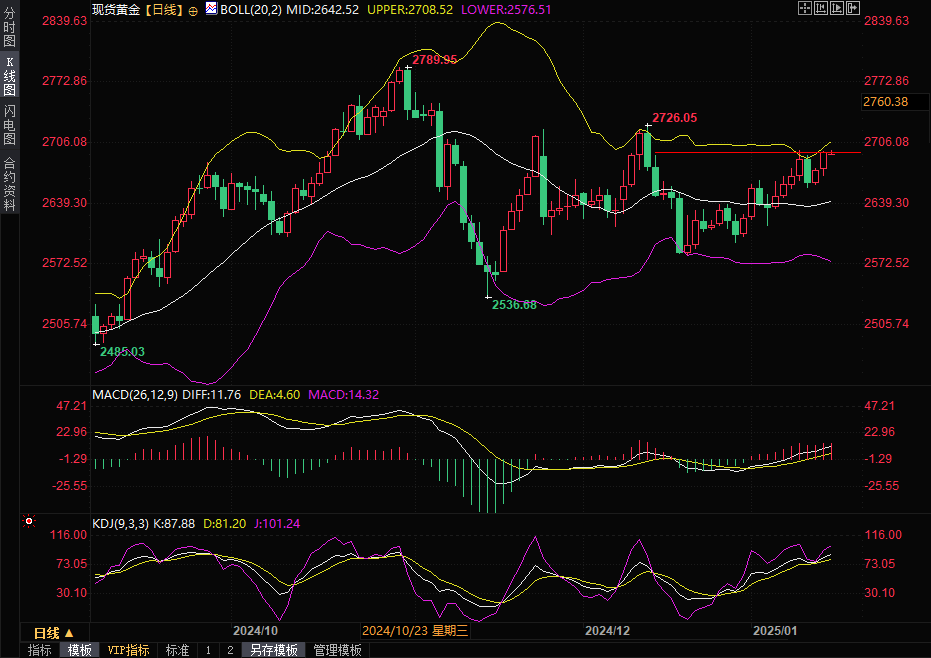Open 合约资料 contract info tab

point(9,183)
